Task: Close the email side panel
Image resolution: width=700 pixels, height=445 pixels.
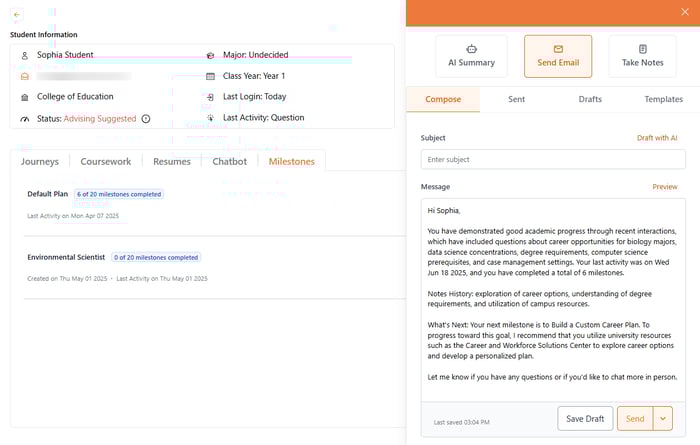Action: pos(685,12)
